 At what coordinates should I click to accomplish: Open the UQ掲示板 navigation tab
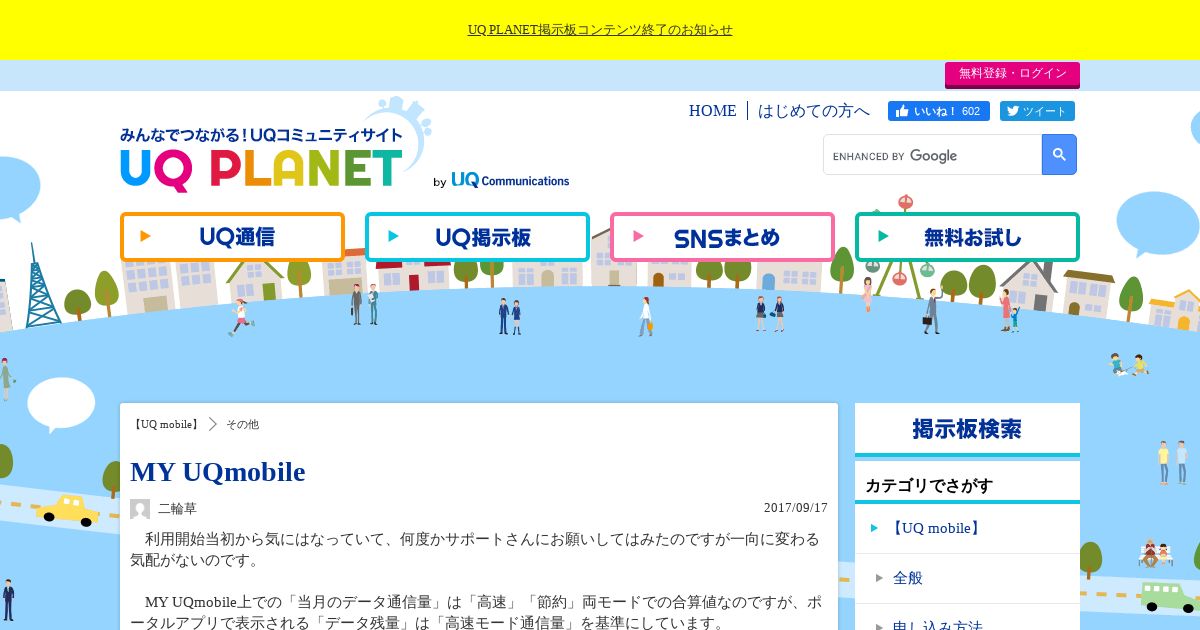tap(477, 237)
